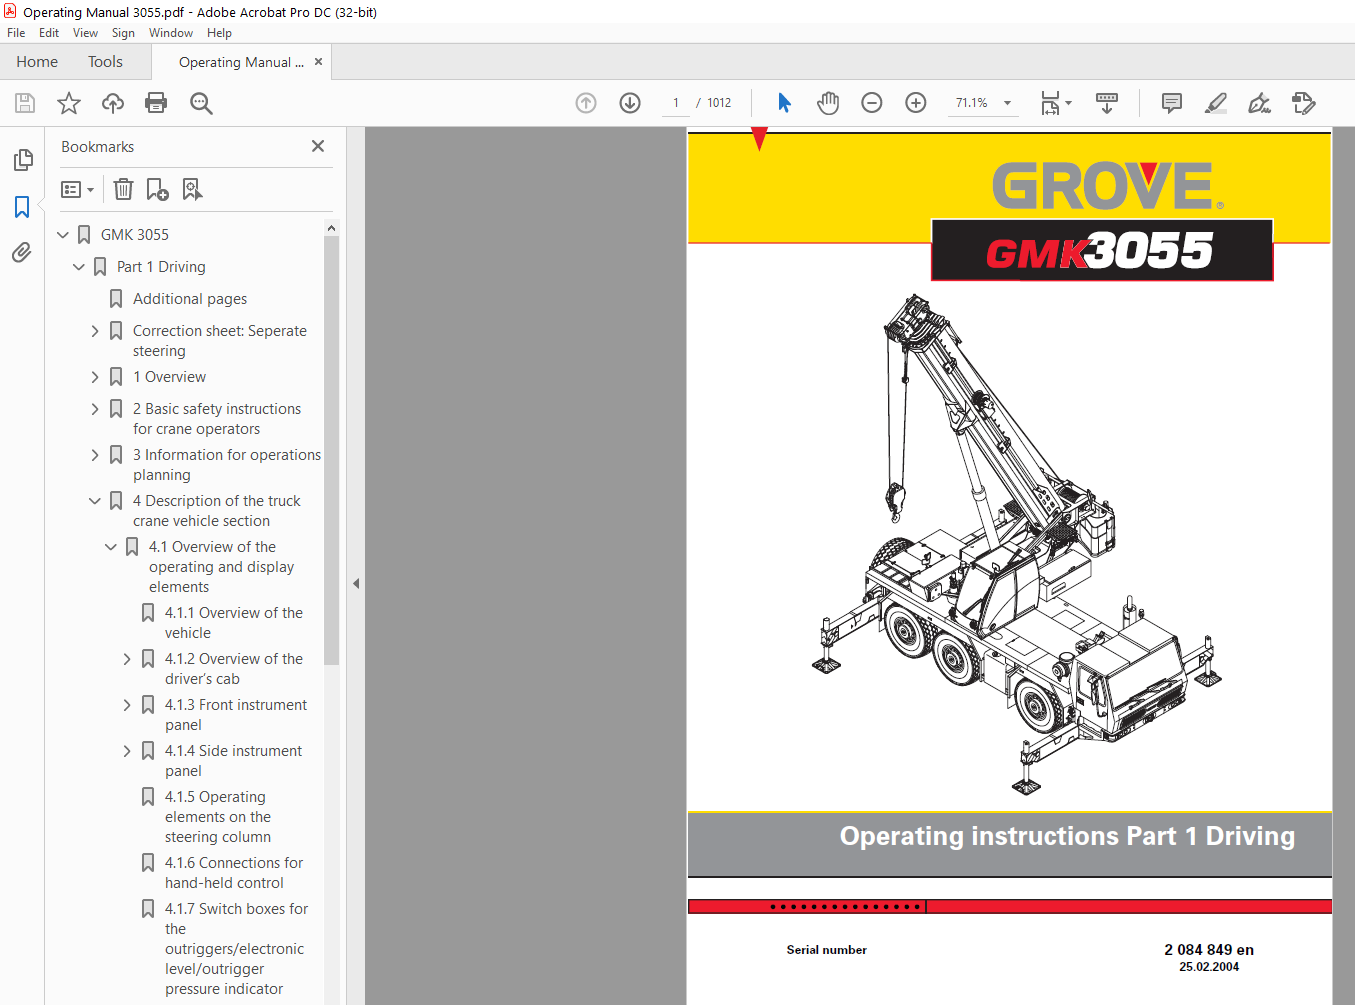Open the Edit menu

tap(49, 33)
